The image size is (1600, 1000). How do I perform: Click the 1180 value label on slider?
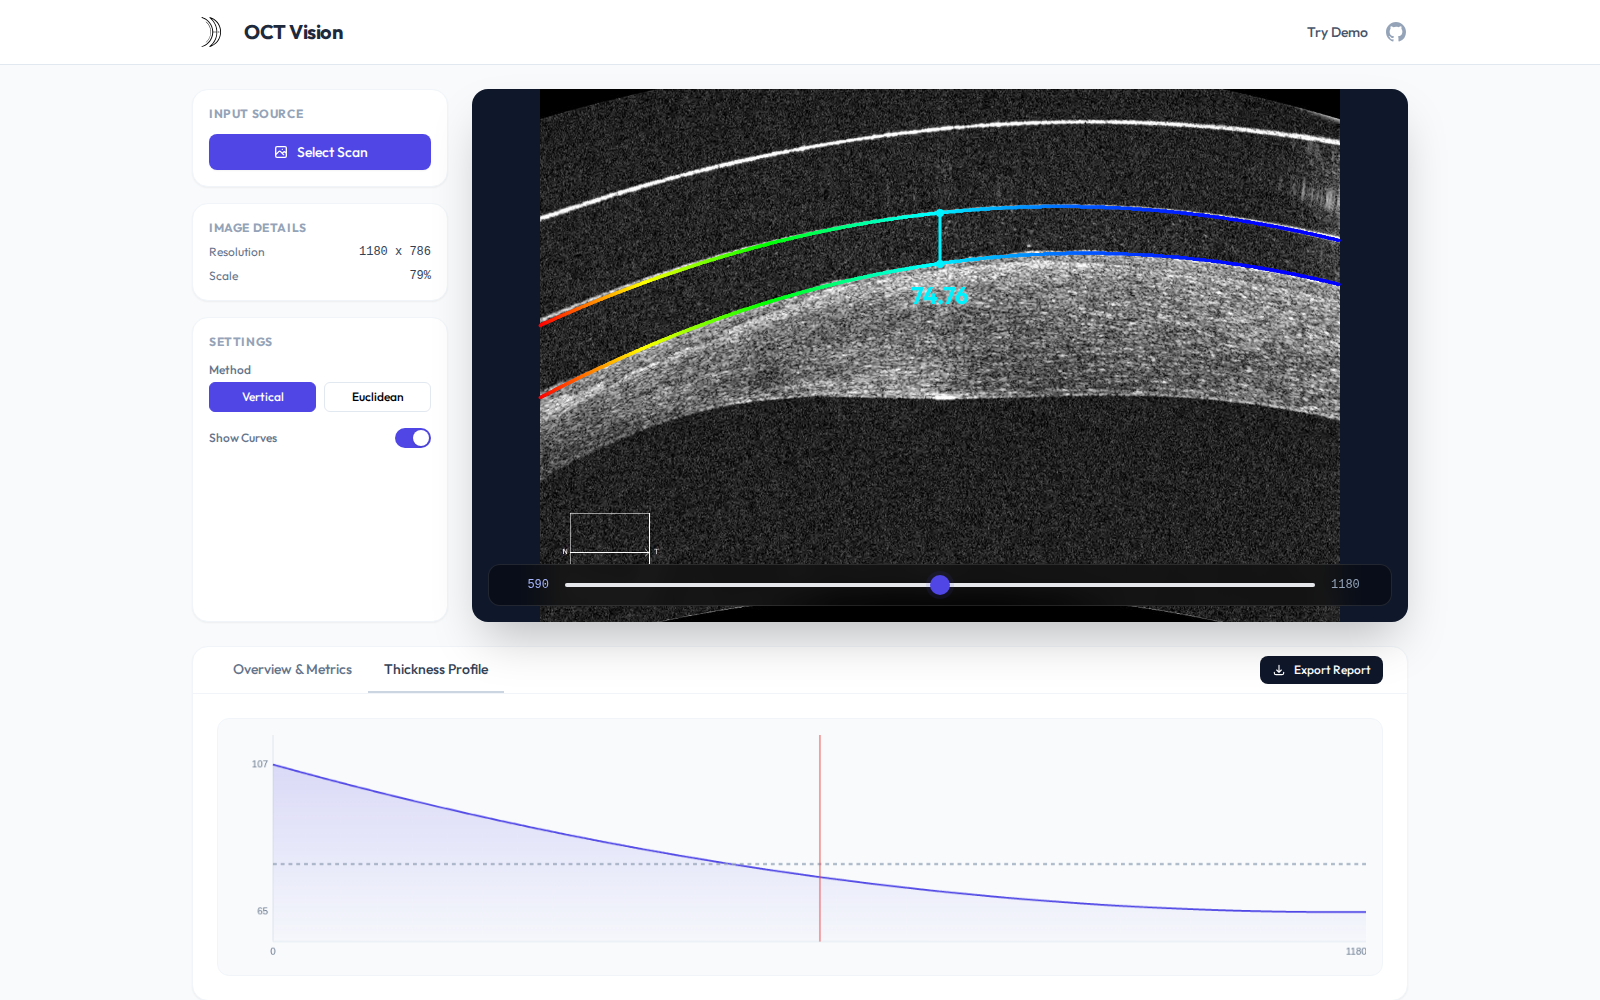coord(1345,584)
